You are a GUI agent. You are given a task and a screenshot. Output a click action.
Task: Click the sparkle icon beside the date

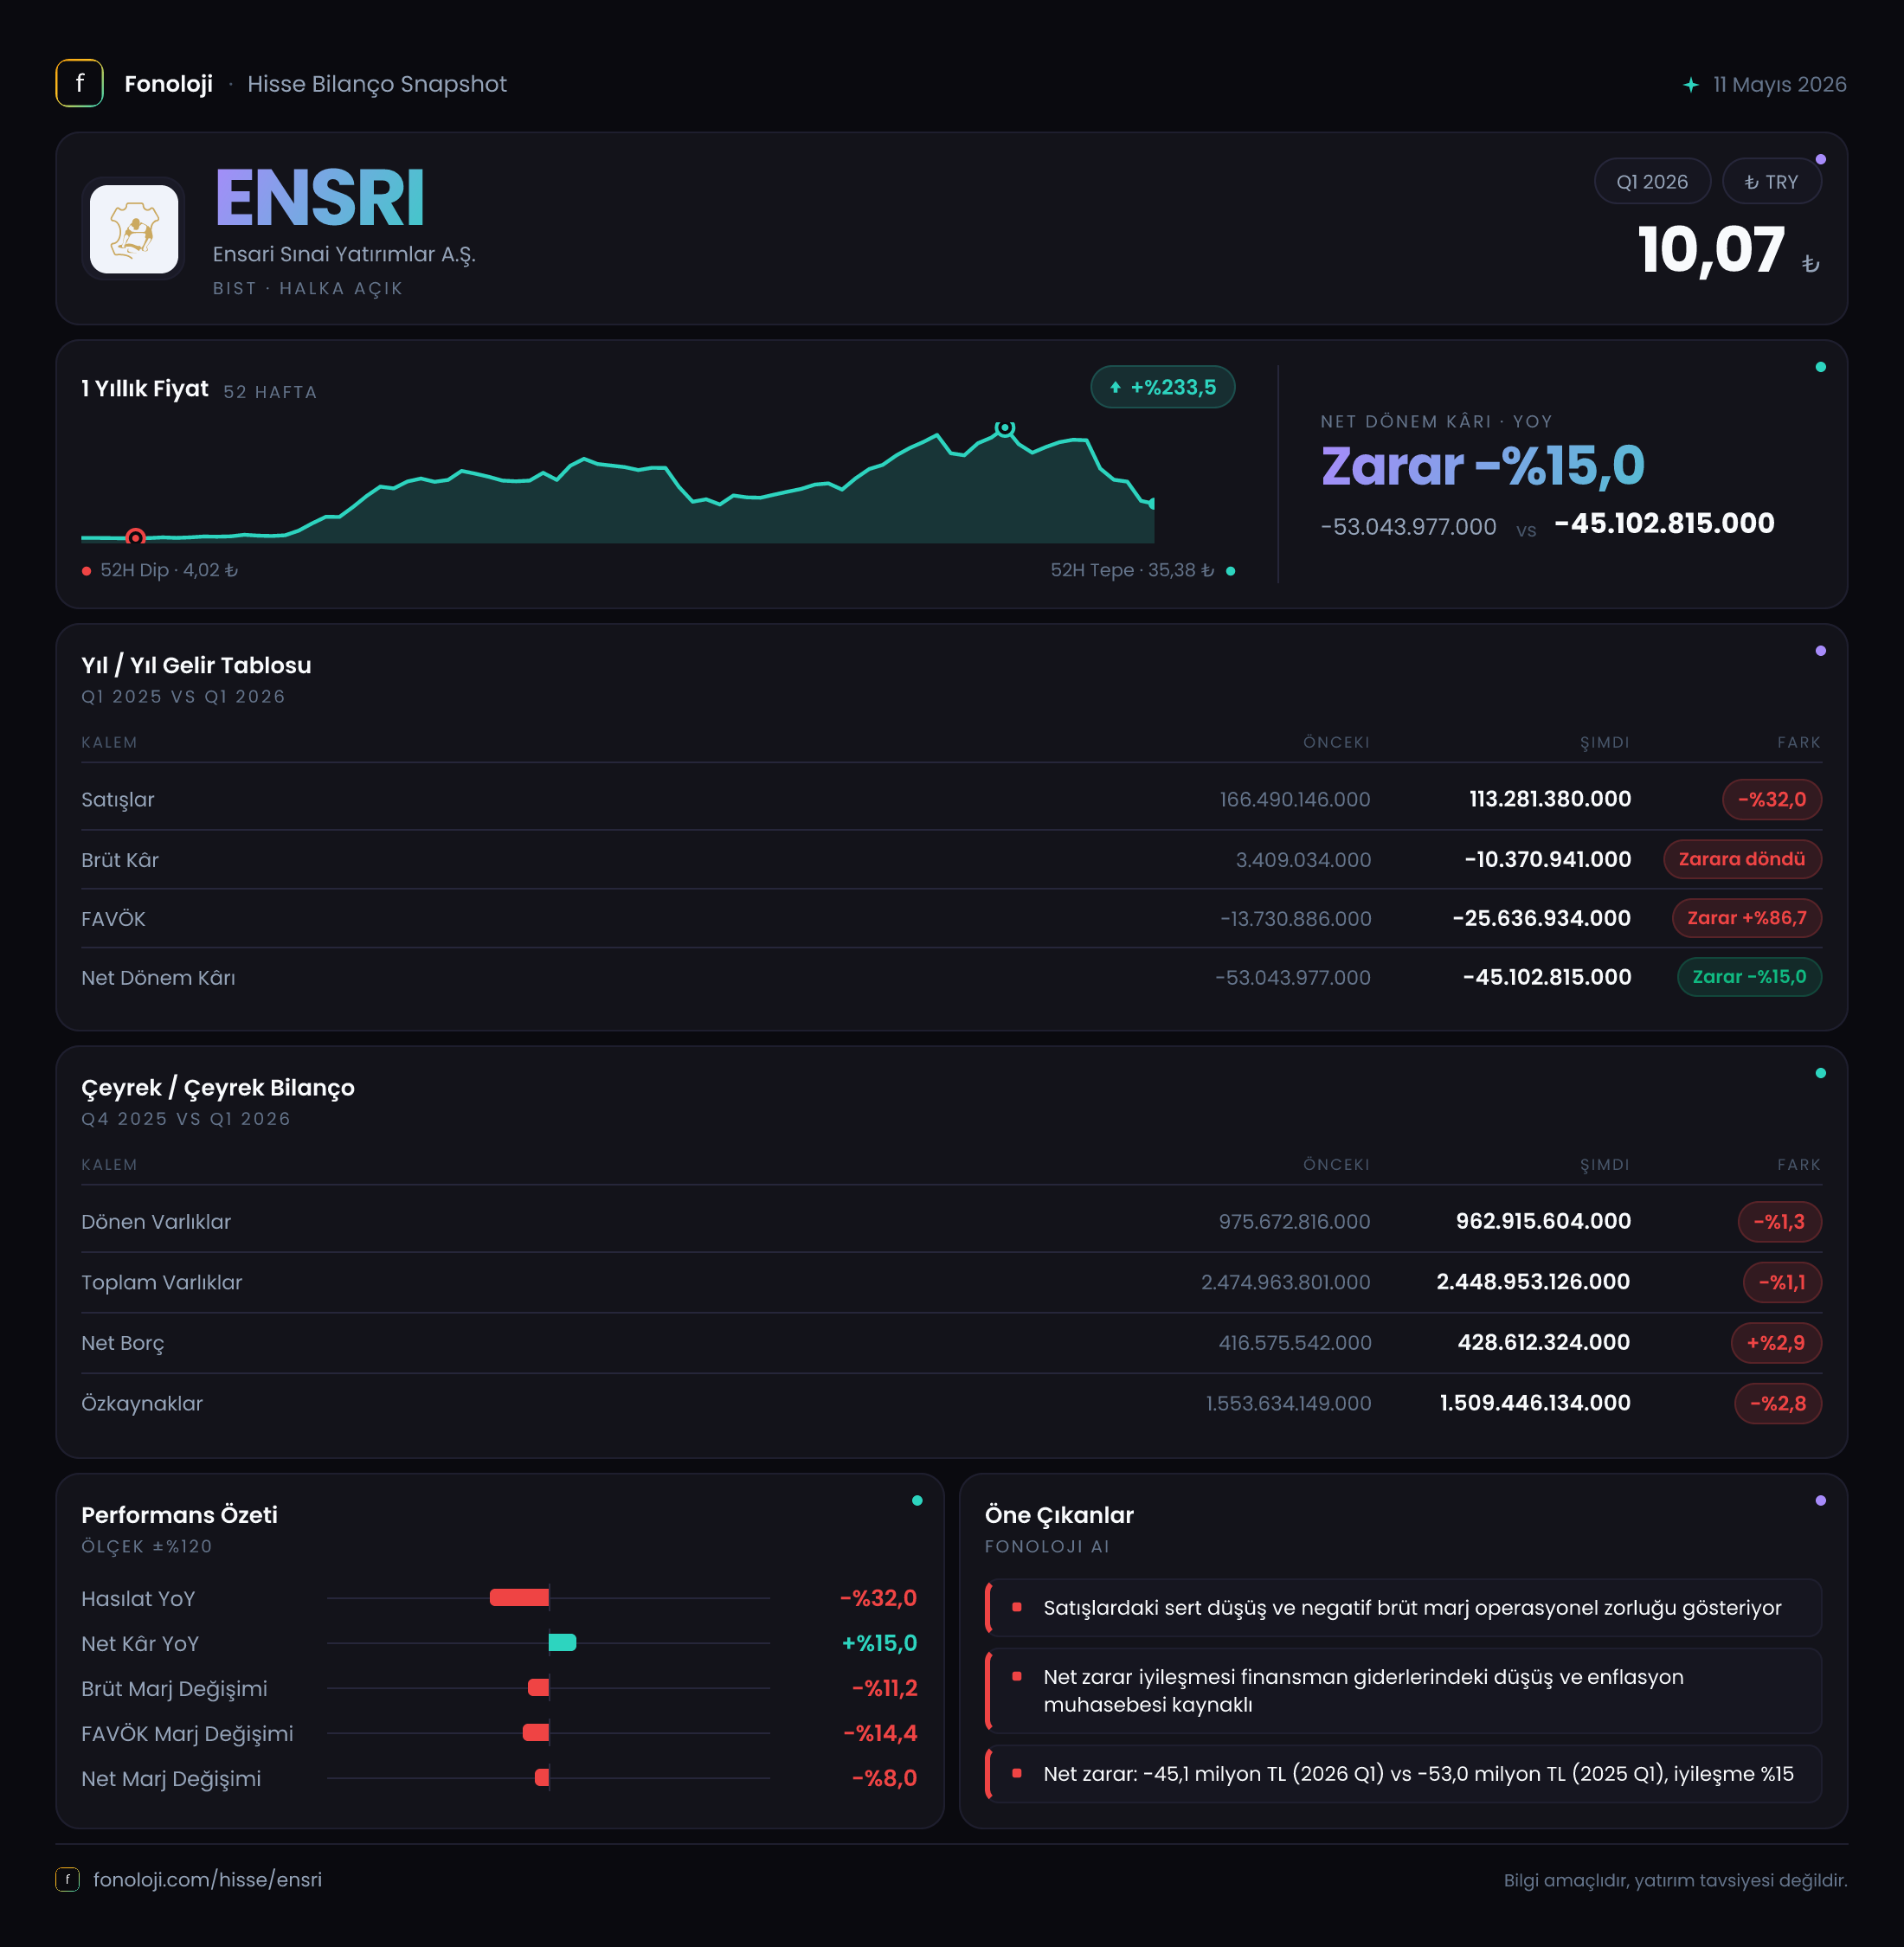click(x=1691, y=85)
